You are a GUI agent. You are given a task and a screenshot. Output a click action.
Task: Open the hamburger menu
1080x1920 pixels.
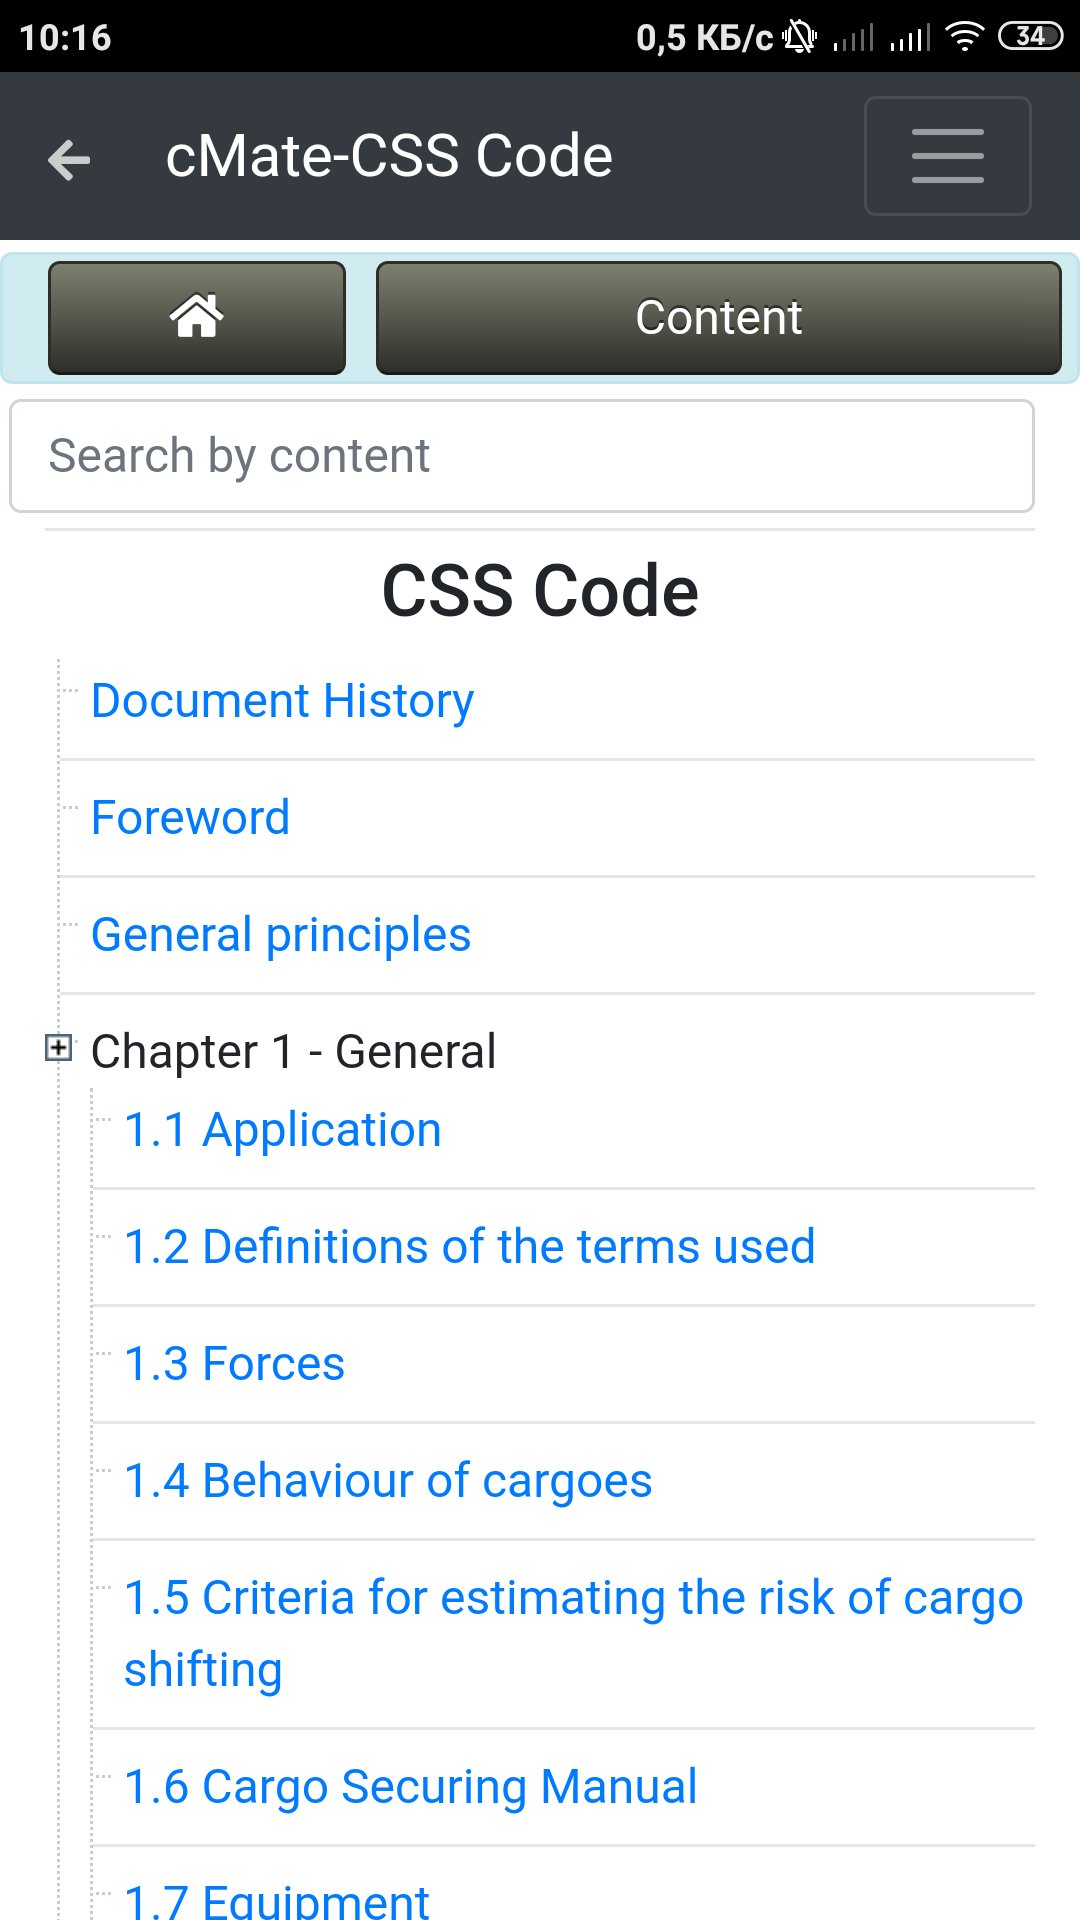[947, 156]
